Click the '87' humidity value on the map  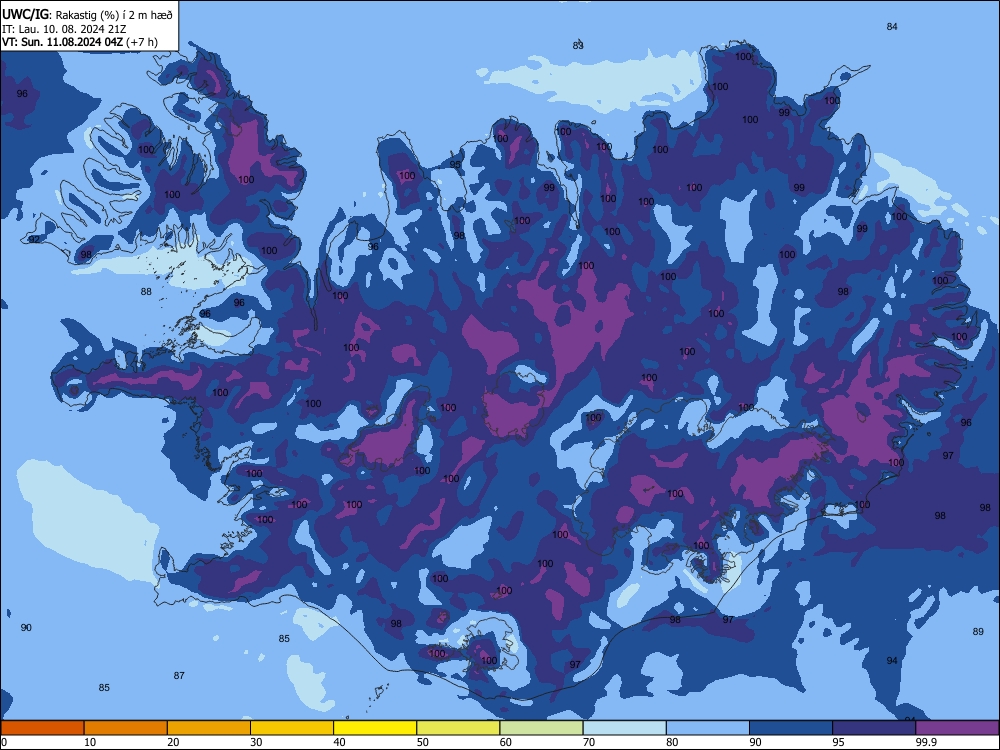coord(179,675)
